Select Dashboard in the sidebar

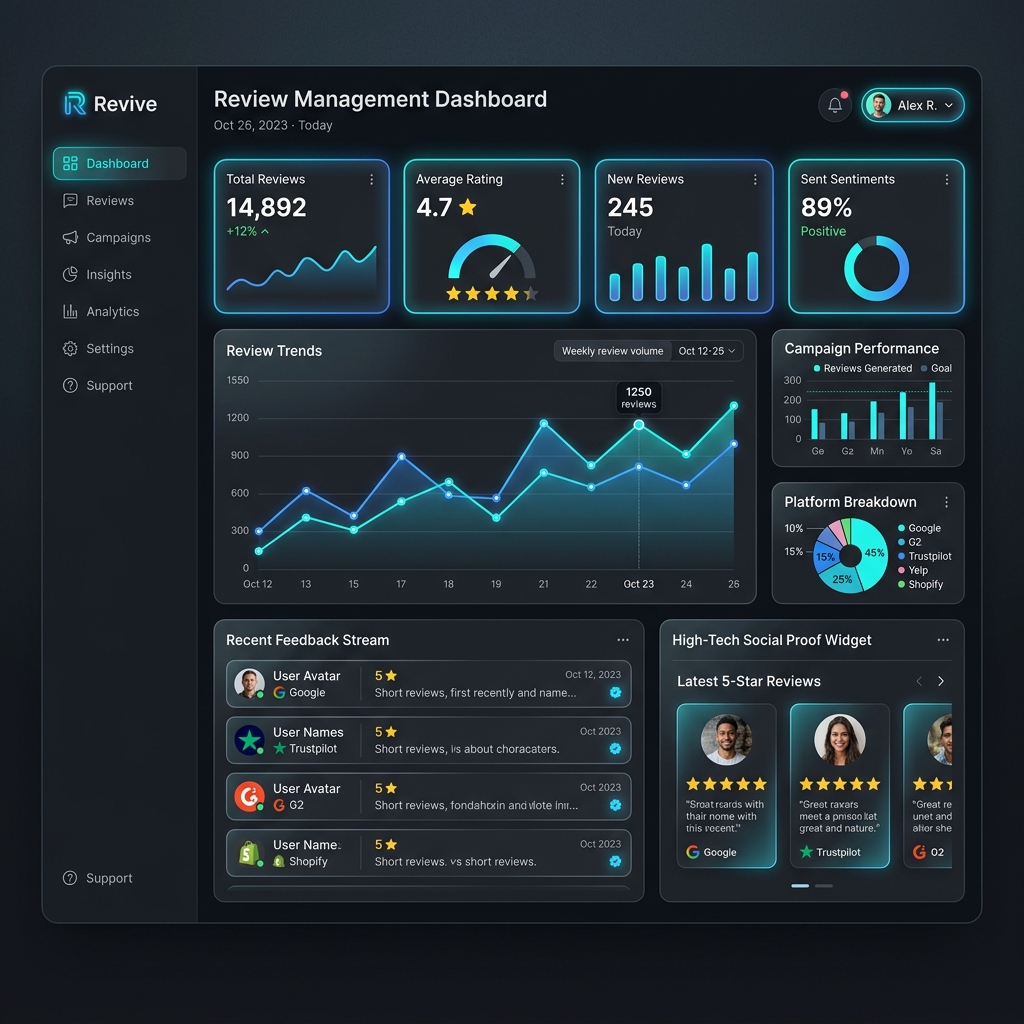pos(120,163)
